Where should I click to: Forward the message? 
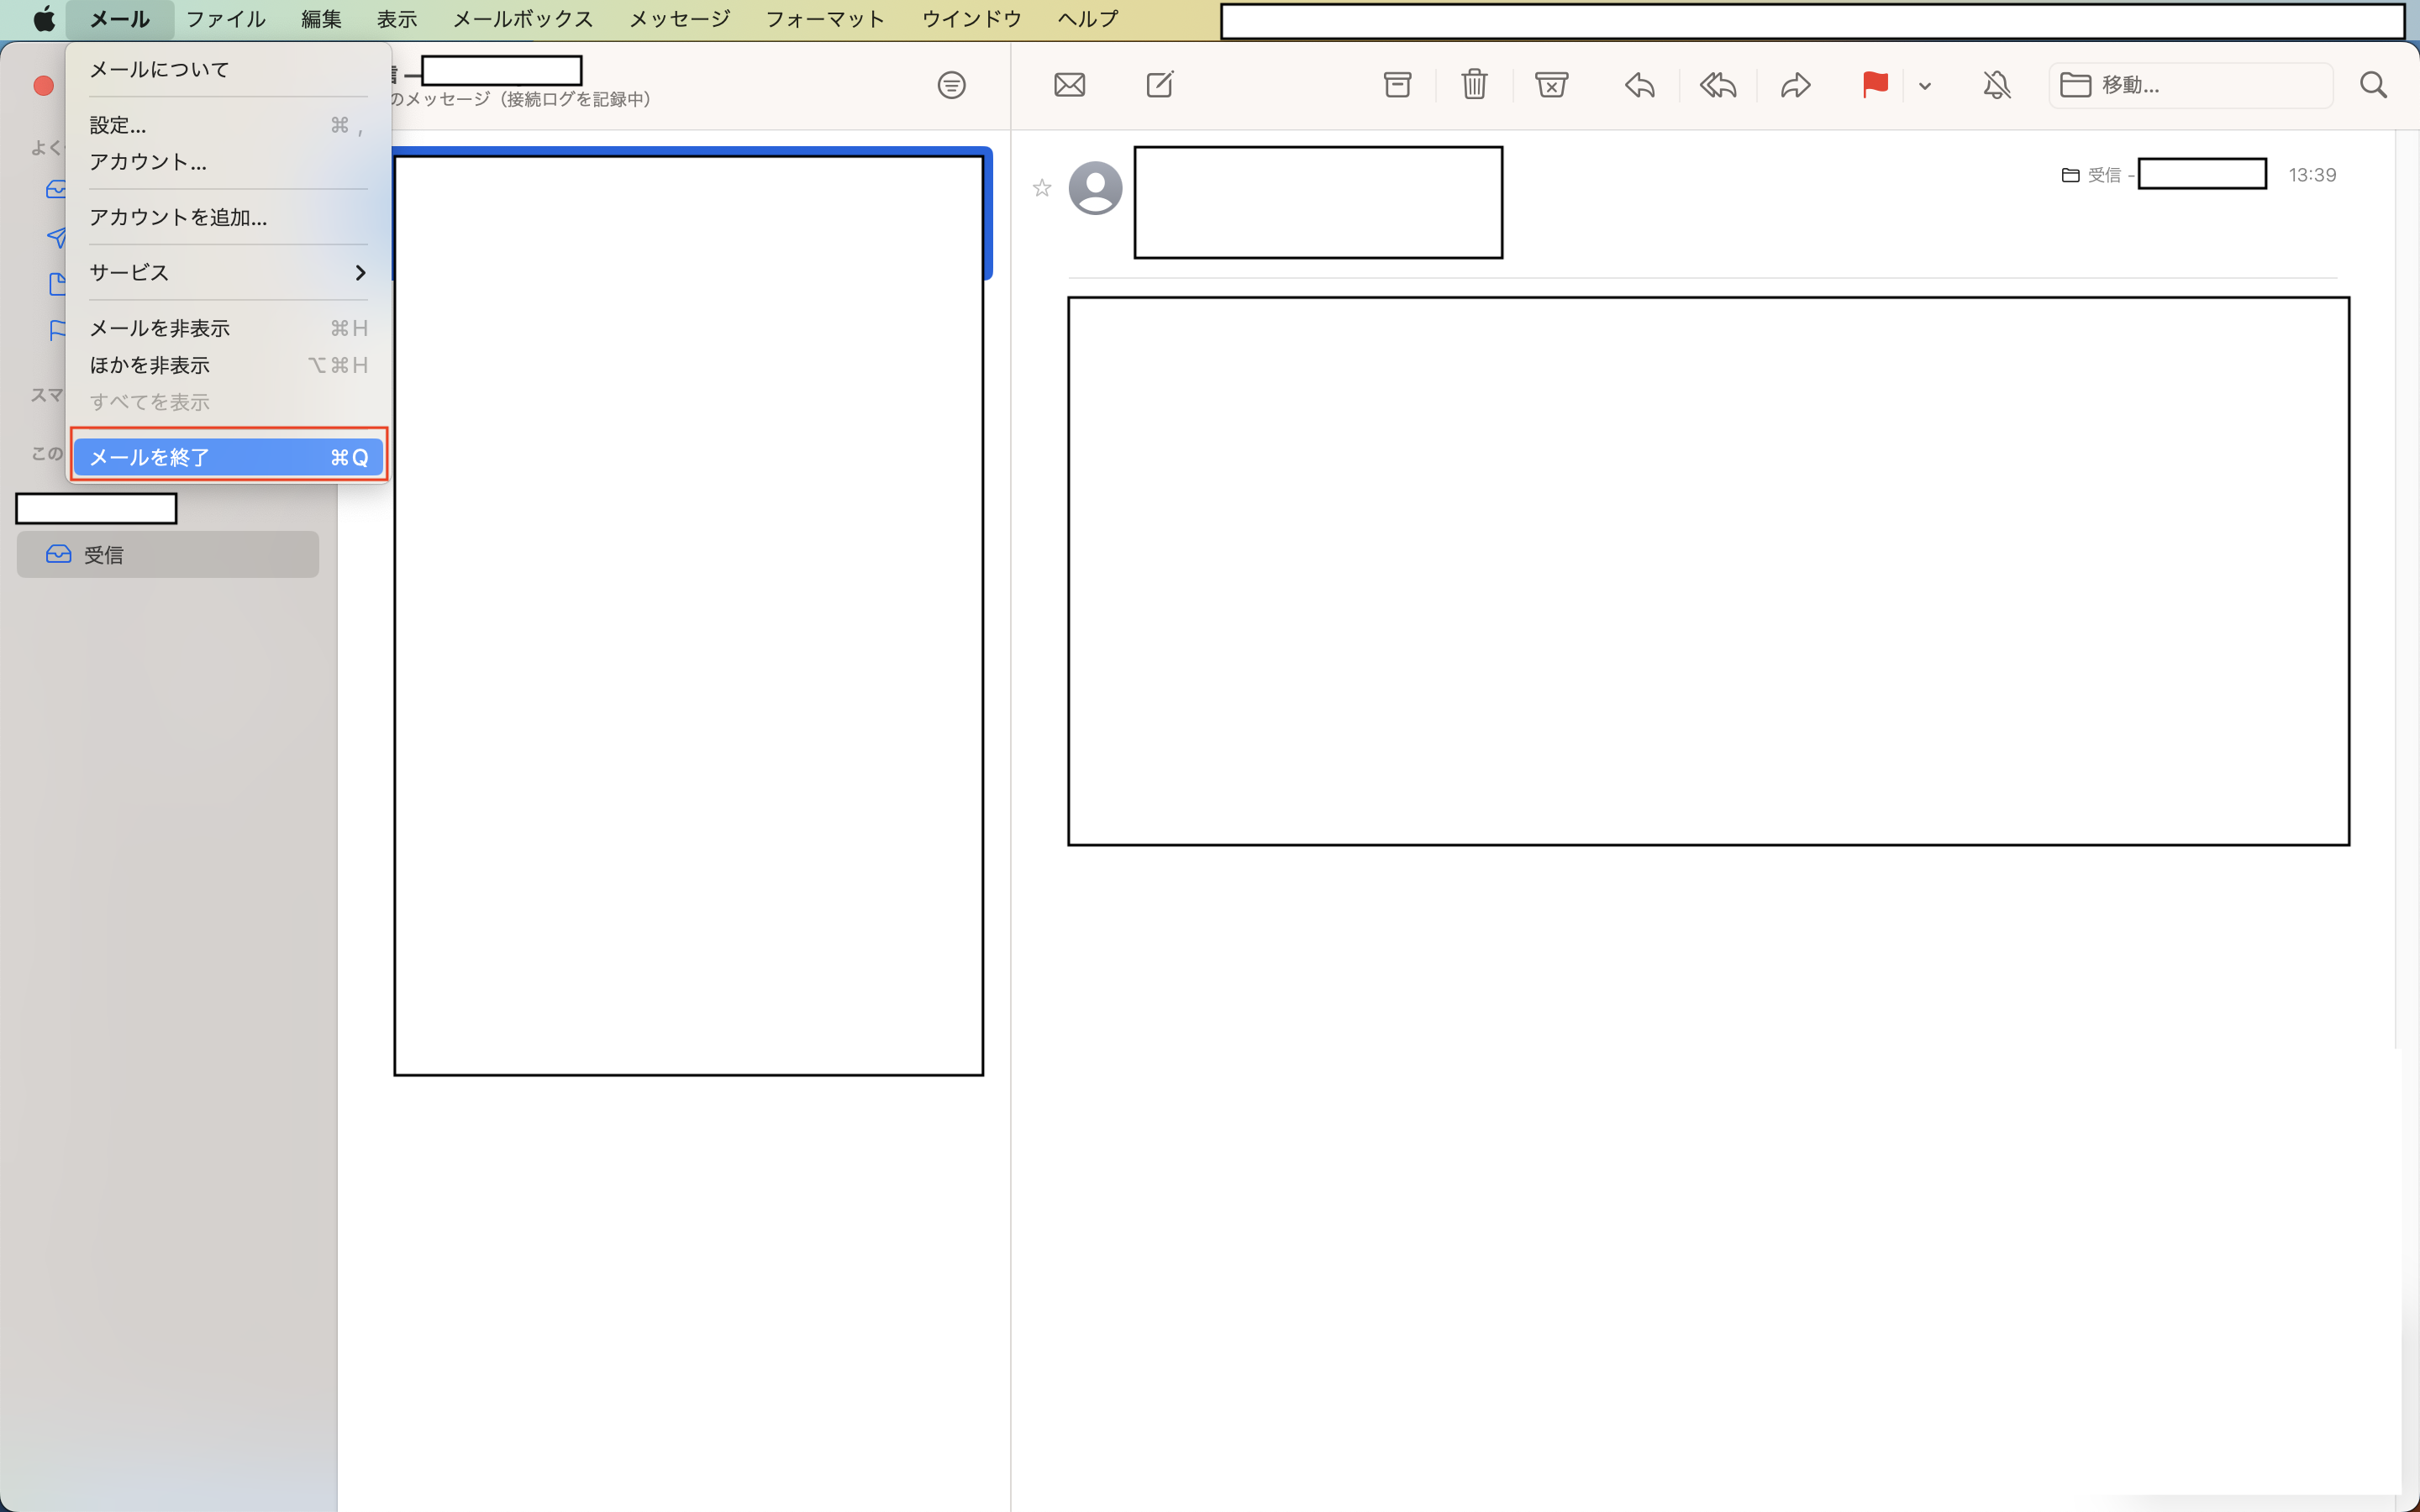(1795, 85)
